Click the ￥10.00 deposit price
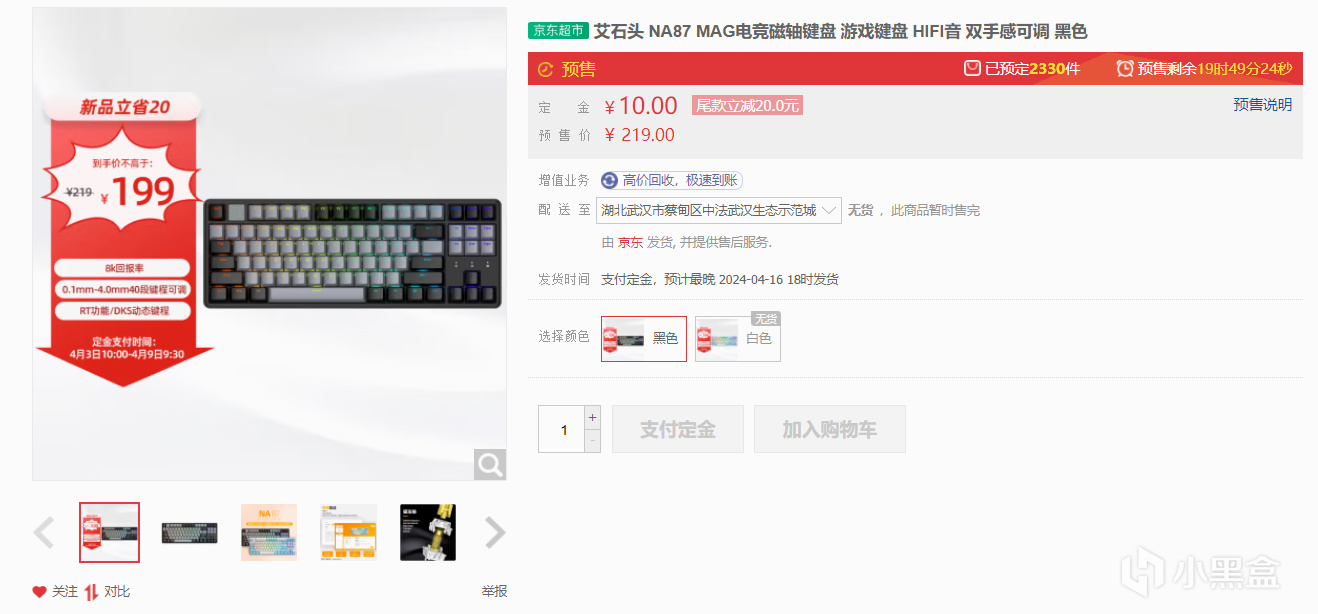 (641, 106)
